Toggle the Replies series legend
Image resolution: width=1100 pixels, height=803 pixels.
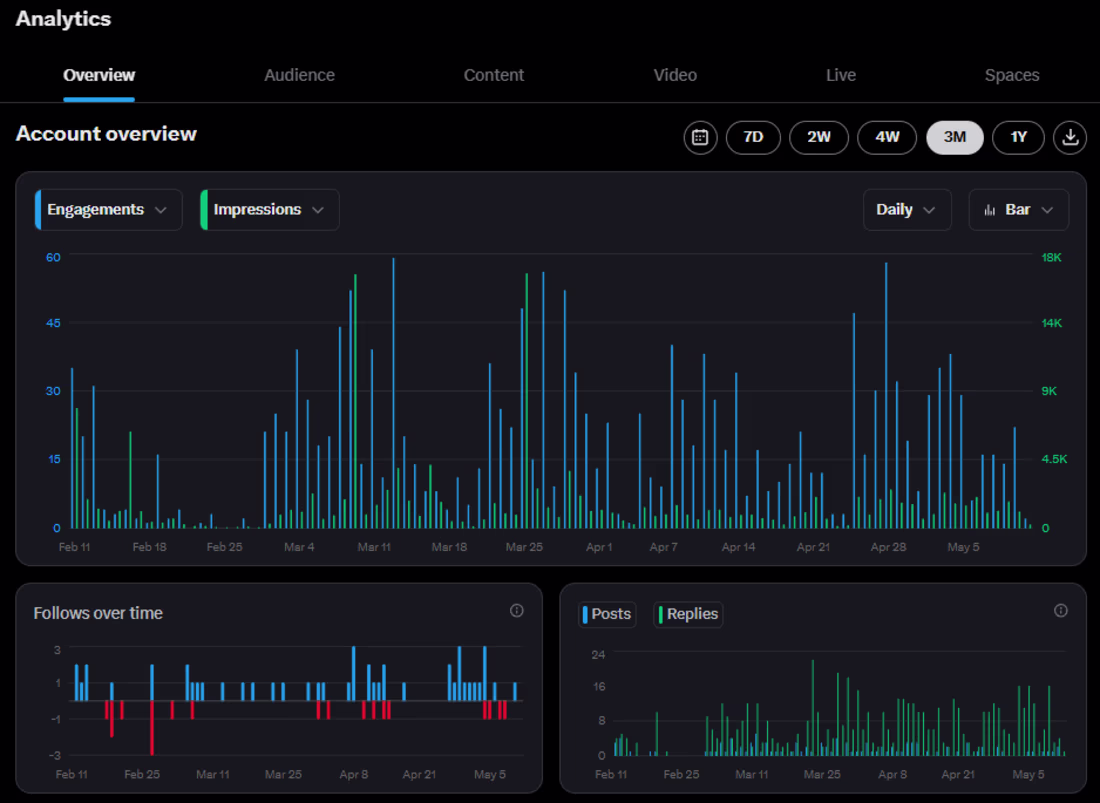688,614
